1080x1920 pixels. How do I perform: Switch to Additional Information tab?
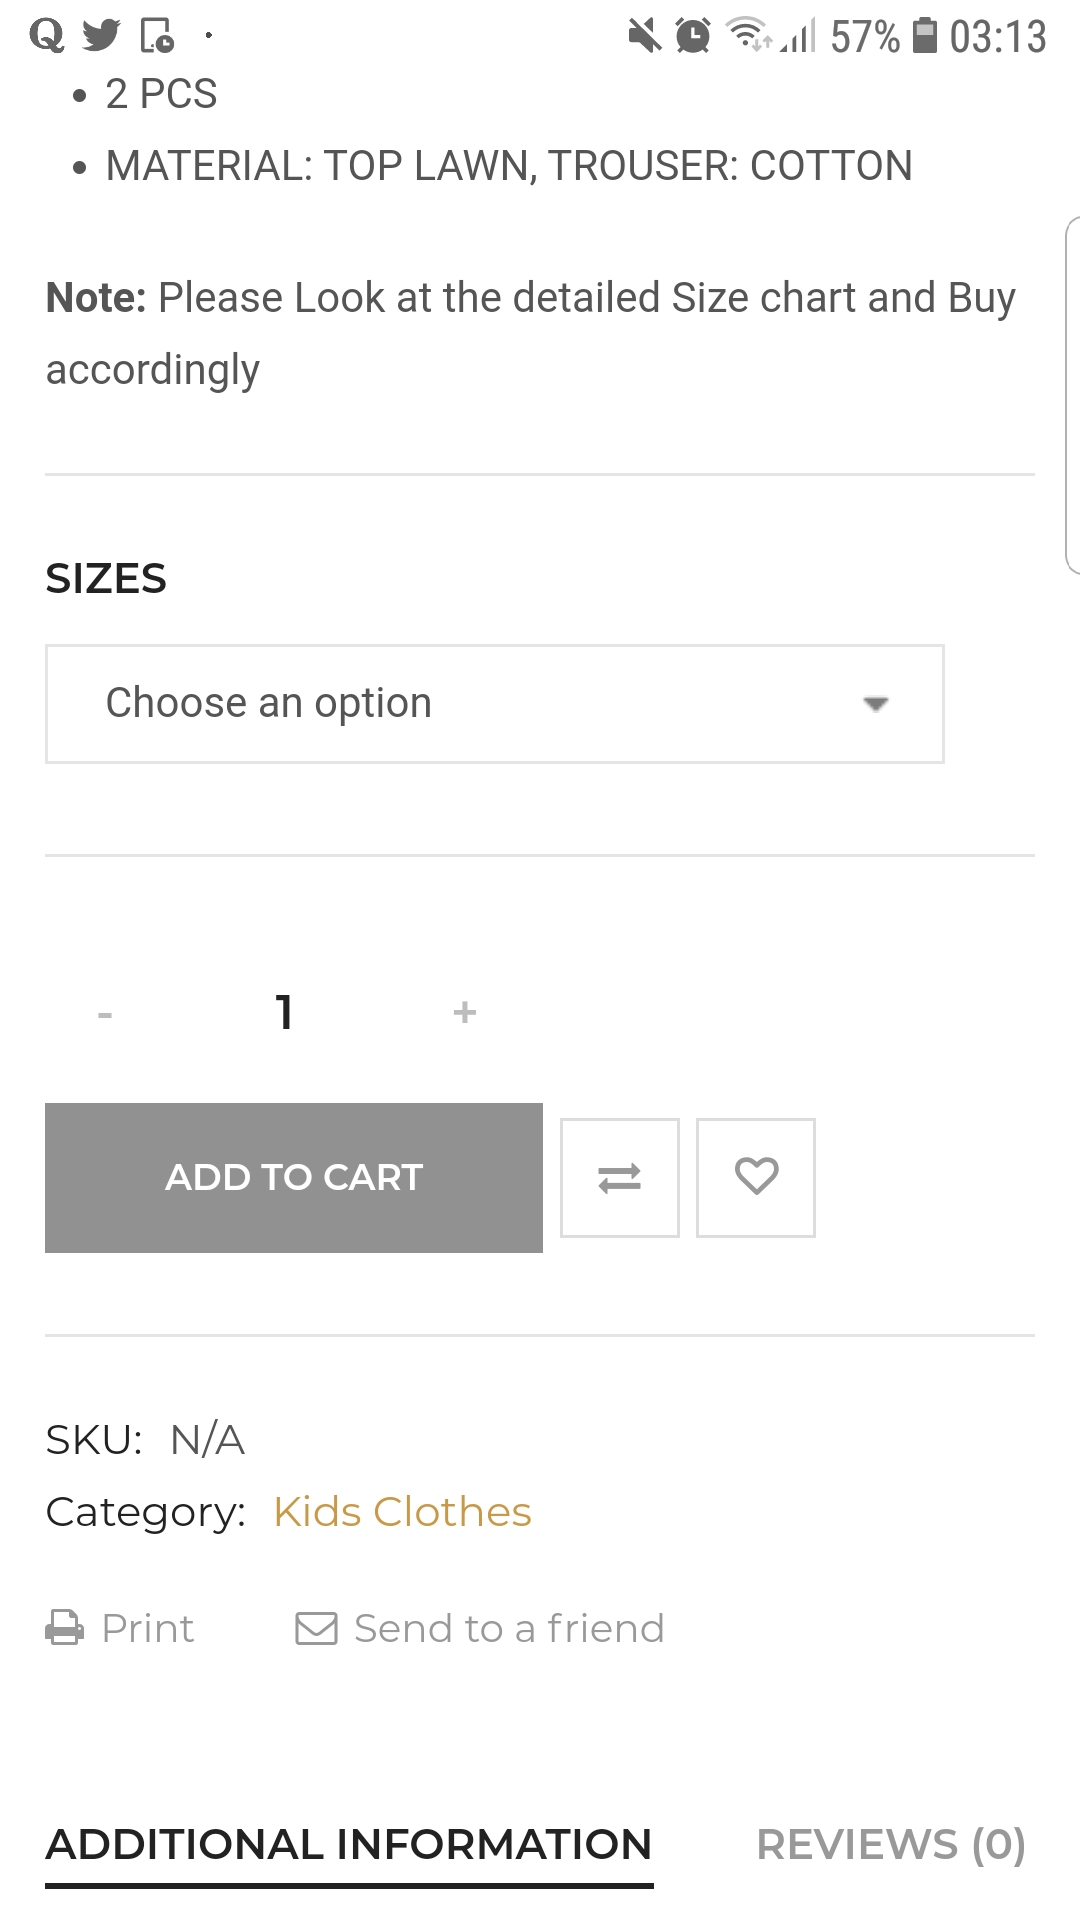[349, 1845]
